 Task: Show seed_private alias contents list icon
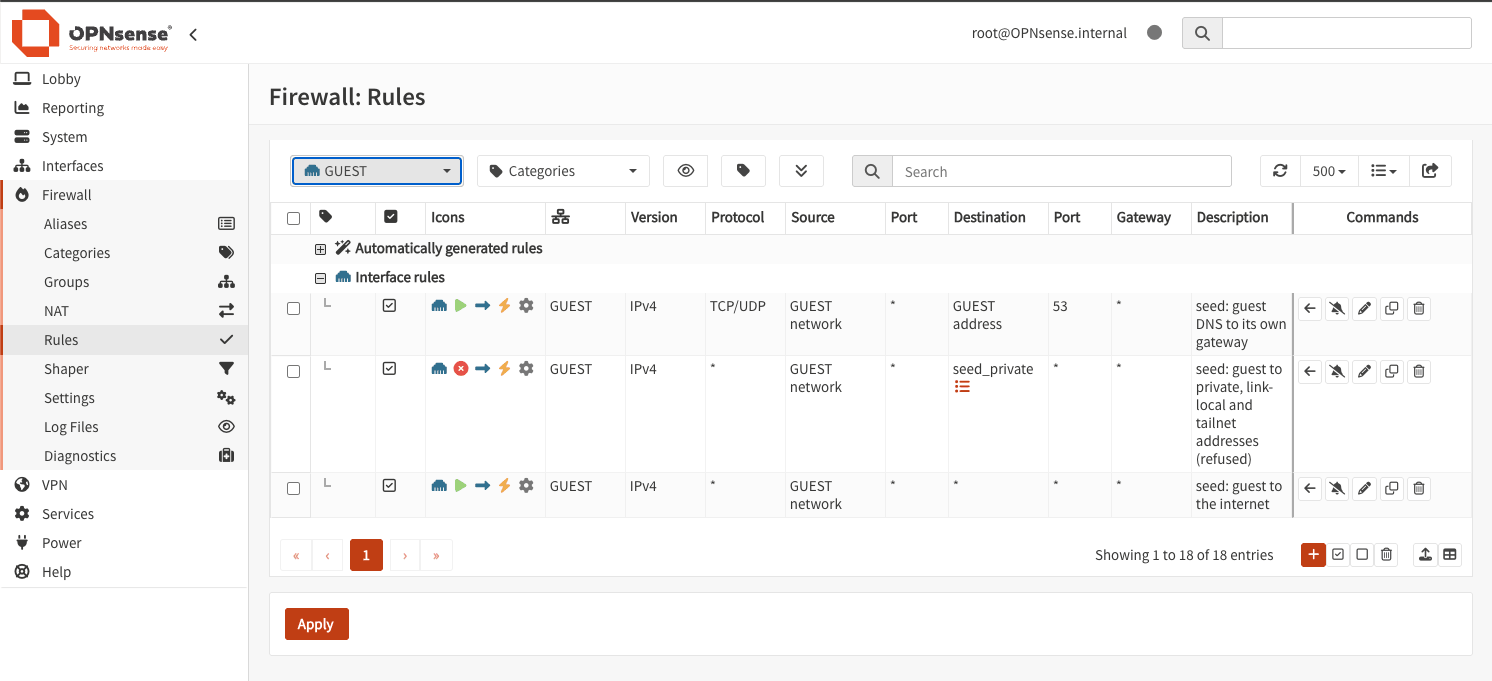pyautogui.click(x=962, y=386)
